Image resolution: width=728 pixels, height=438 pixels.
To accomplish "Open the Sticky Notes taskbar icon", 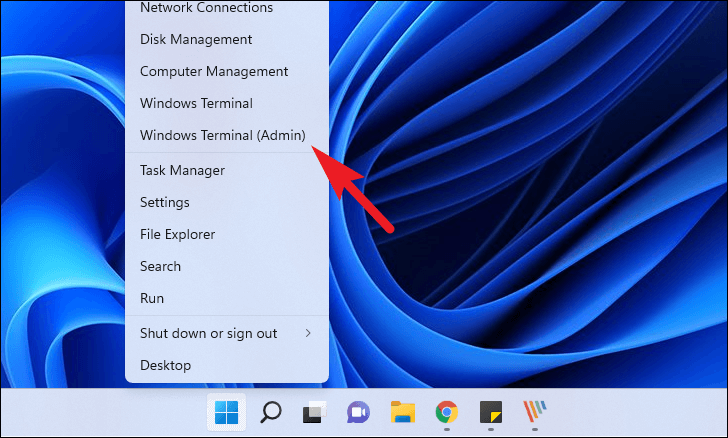I will point(491,412).
